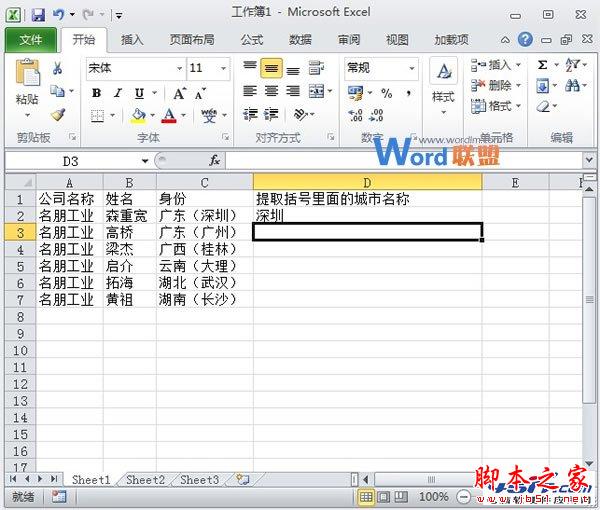Toggle Underline formatting
Viewport: 600px width, 510px height.
(x=139, y=93)
